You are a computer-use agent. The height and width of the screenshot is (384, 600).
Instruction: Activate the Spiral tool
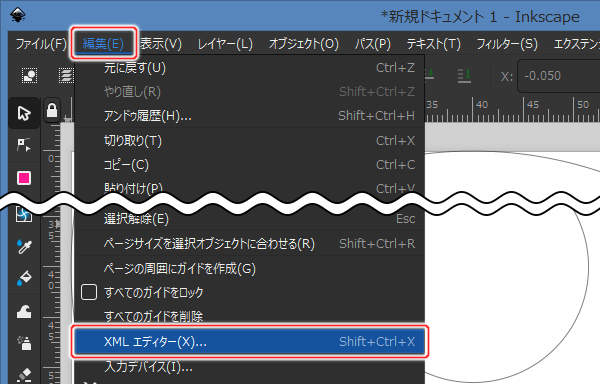pyautogui.click(x=24, y=215)
